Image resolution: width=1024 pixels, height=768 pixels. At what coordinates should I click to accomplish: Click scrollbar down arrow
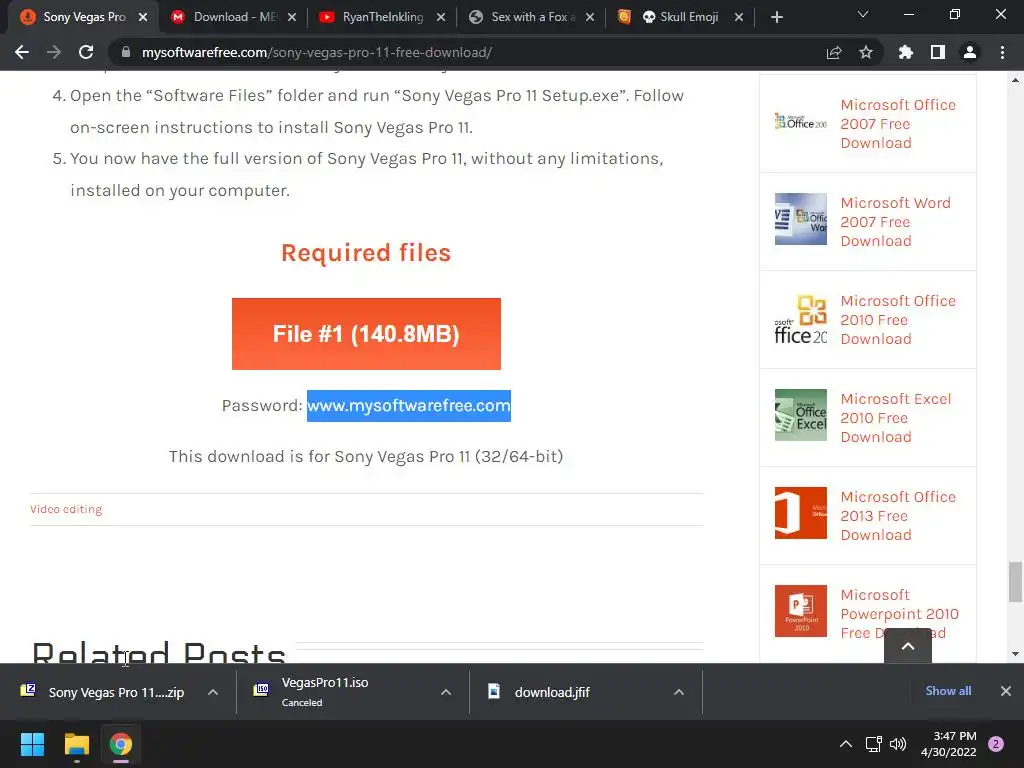pyautogui.click(x=1015, y=654)
